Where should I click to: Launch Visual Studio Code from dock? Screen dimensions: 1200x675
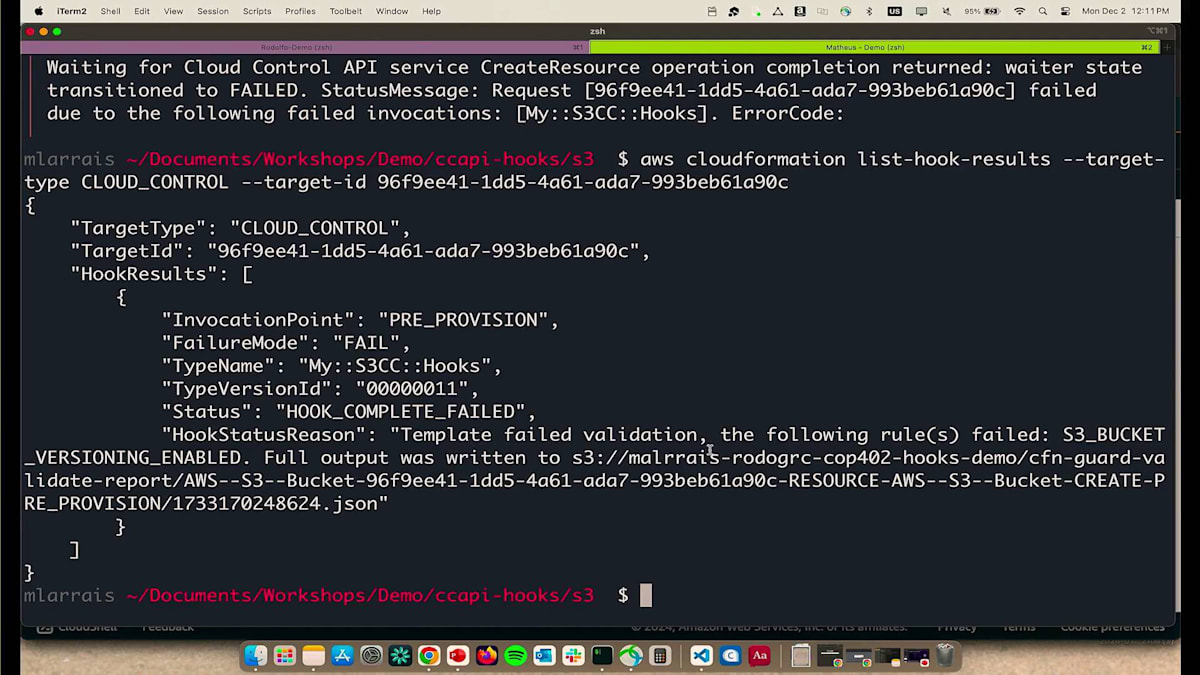coord(701,656)
